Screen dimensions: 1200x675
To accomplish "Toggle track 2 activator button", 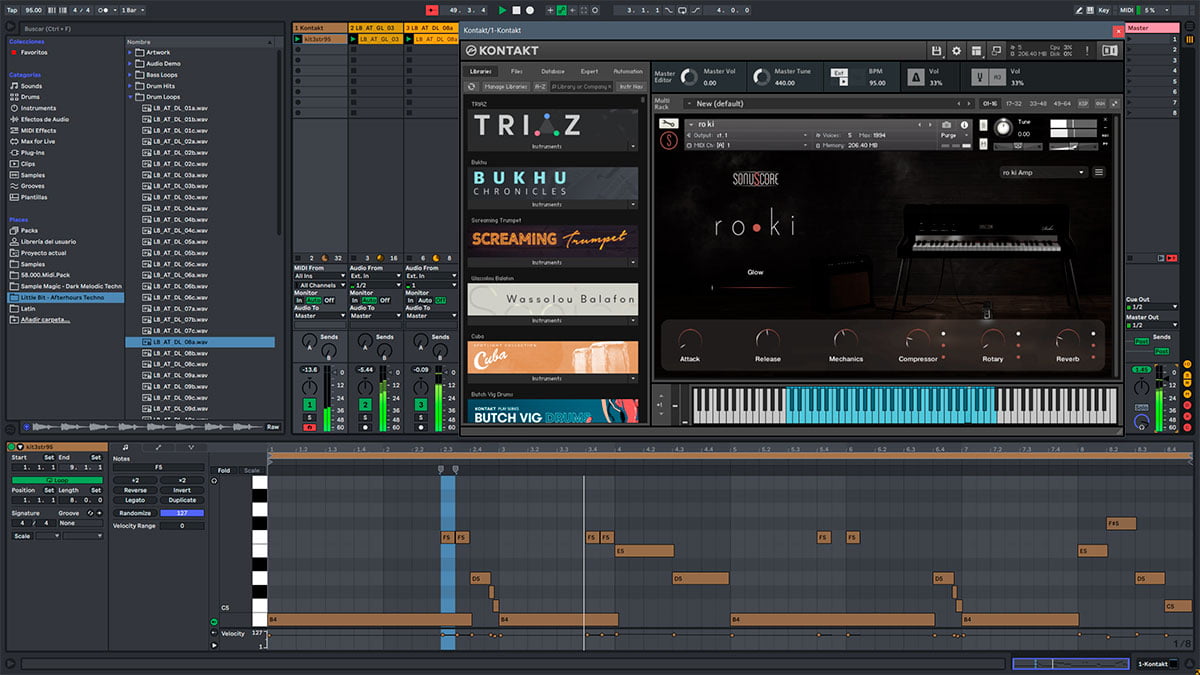I will 366,403.
